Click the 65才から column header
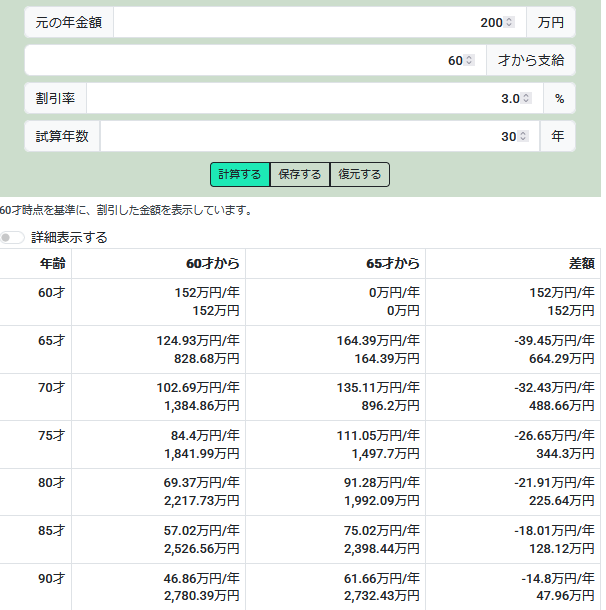The image size is (606, 610). 392,264
